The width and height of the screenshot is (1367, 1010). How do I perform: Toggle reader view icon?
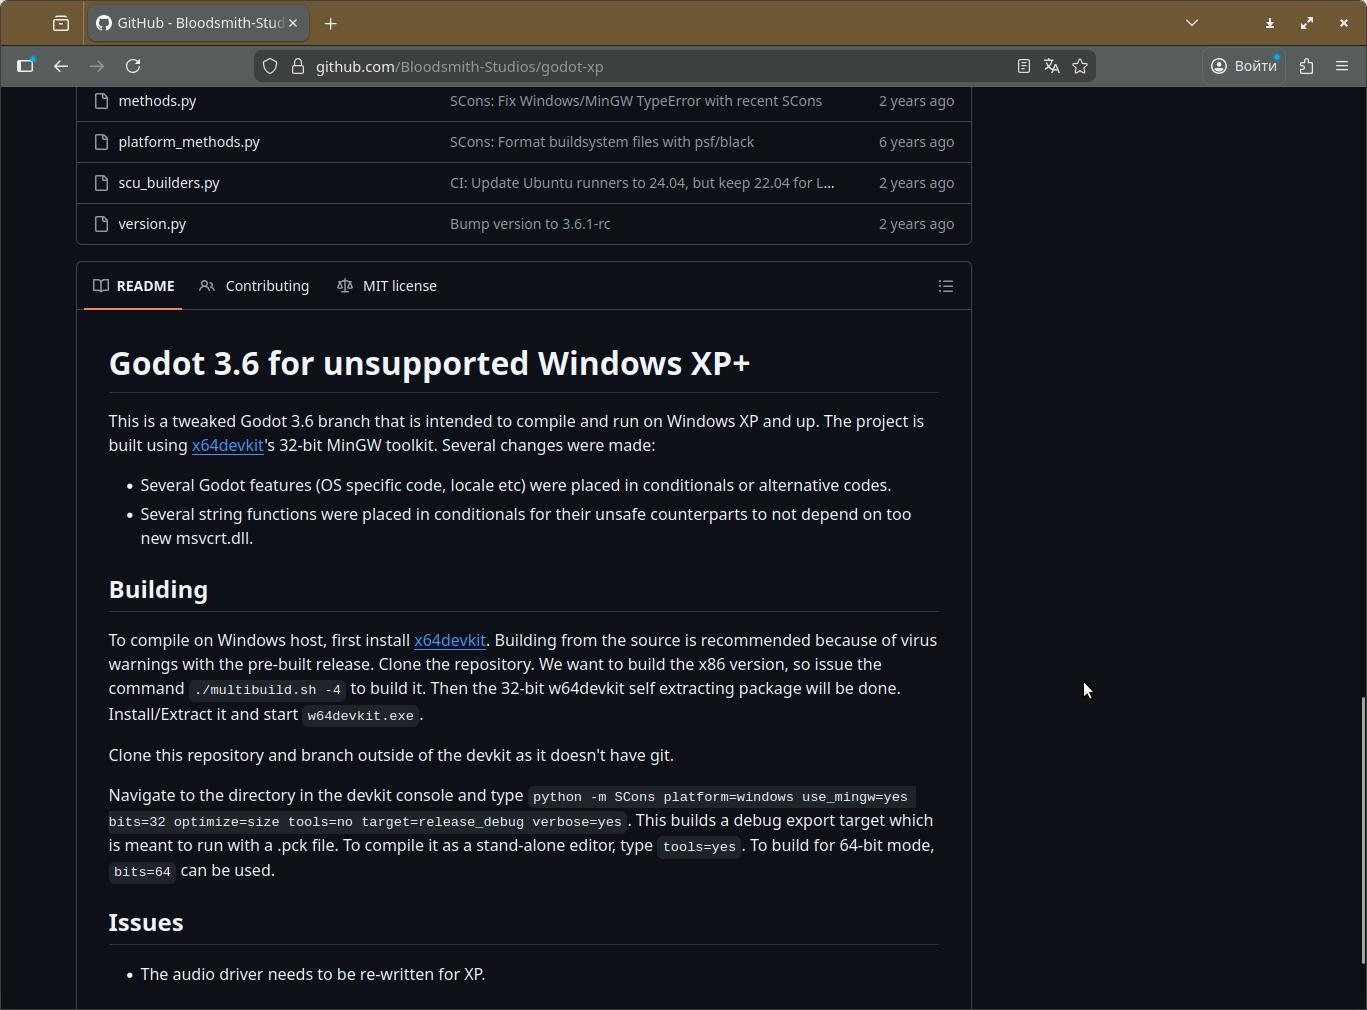point(1024,66)
